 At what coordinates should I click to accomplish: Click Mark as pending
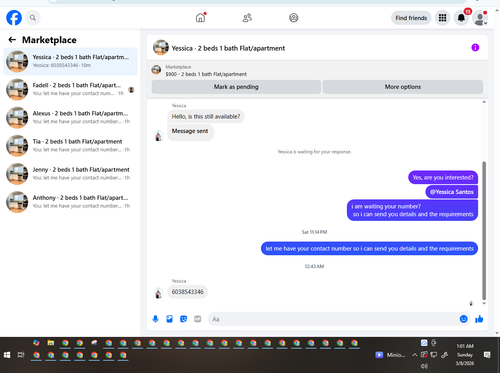[x=236, y=87]
